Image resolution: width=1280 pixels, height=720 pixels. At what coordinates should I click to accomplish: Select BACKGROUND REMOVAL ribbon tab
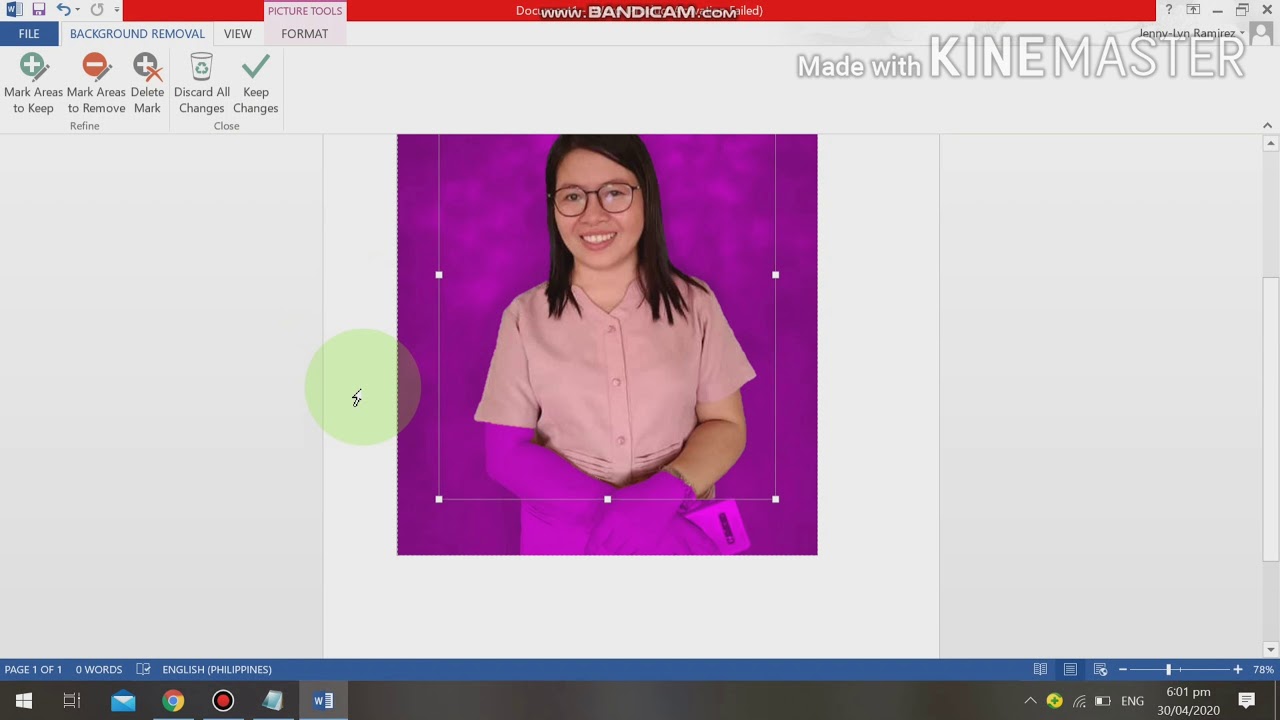(x=137, y=33)
